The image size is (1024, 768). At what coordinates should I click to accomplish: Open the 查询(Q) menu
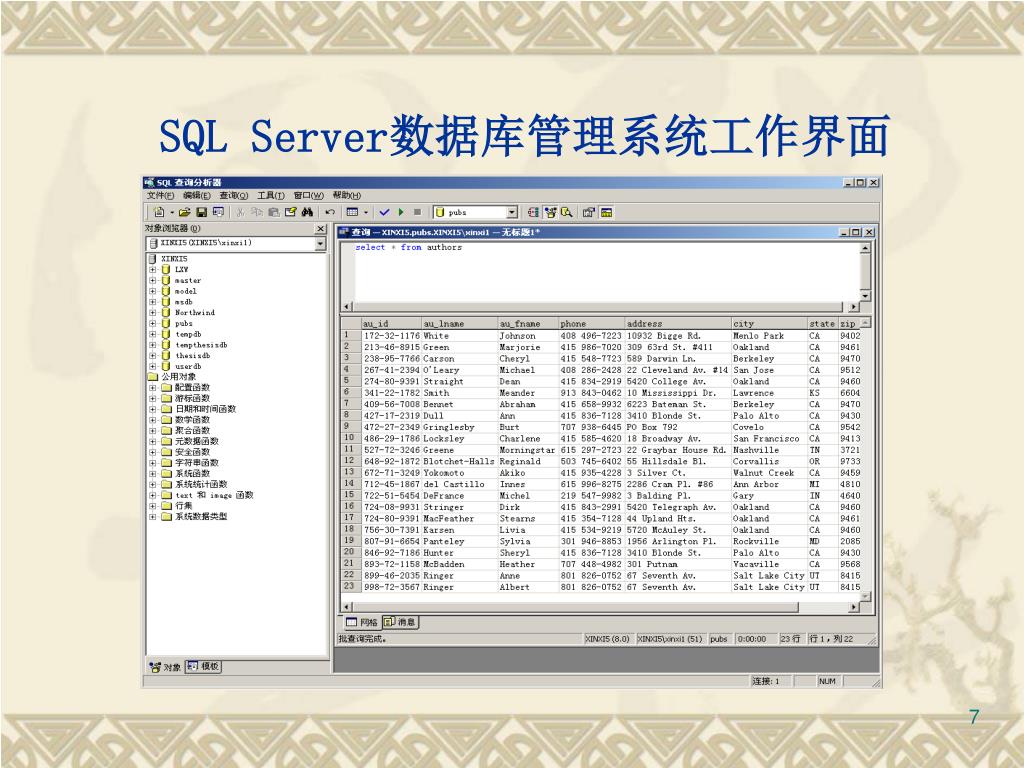(234, 195)
